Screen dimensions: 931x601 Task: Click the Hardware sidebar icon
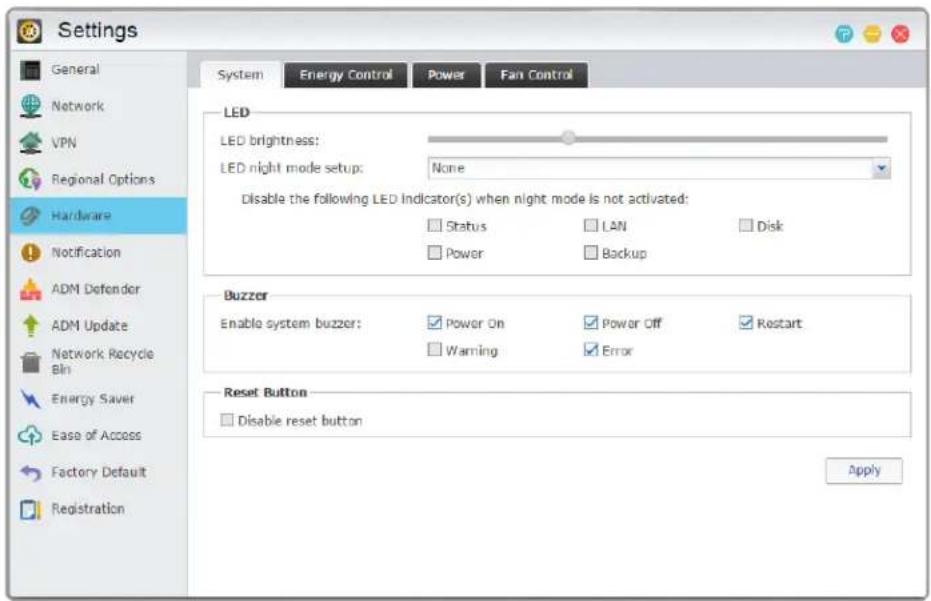click(x=30, y=216)
